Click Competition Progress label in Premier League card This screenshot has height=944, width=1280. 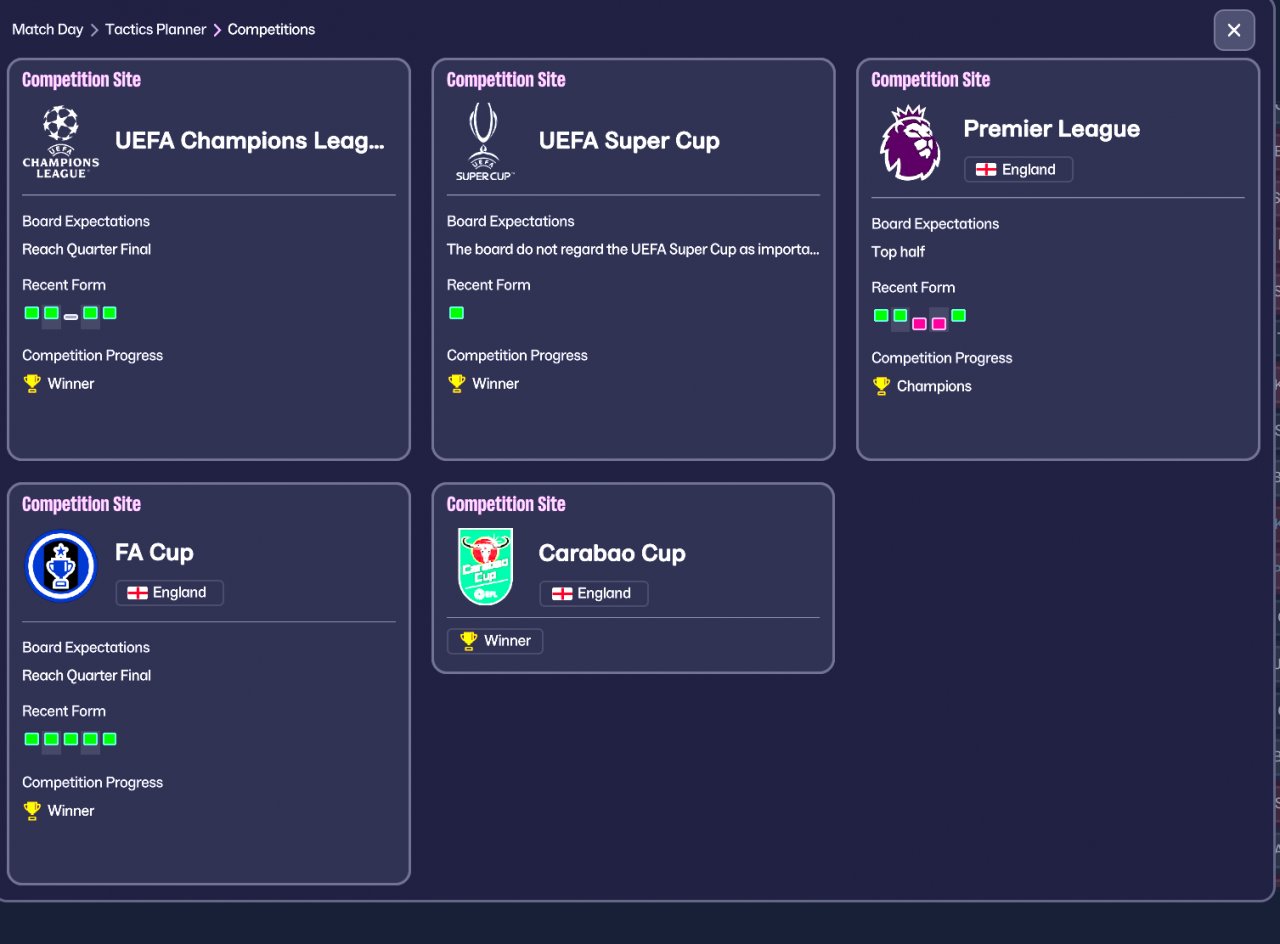tap(942, 358)
